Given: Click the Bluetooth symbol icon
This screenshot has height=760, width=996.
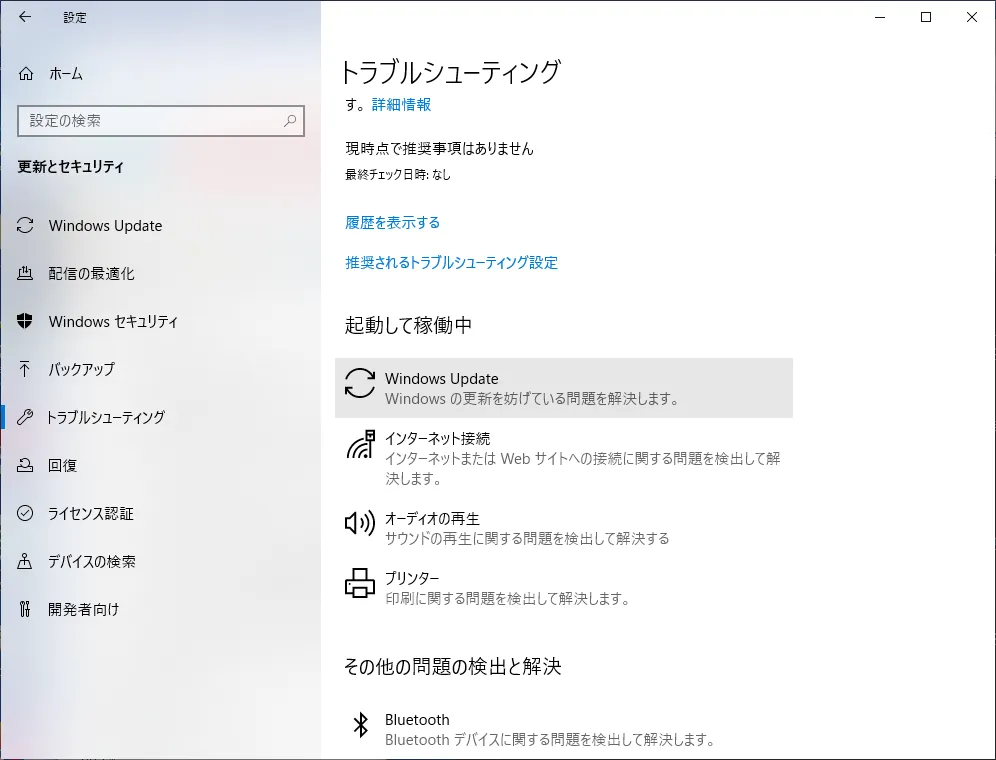Looking at the screenshot, I should (x=360, y=724).
